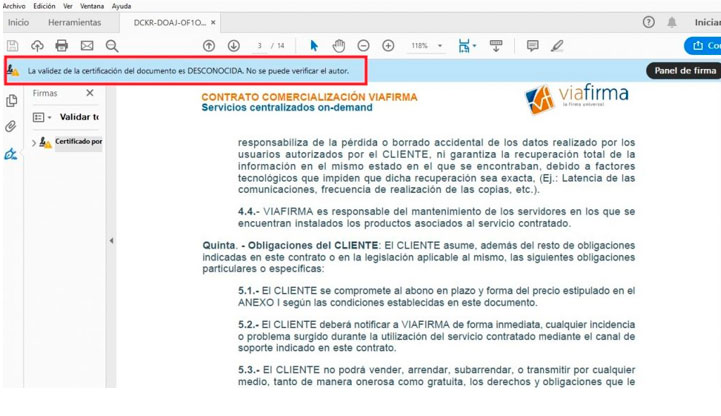
Task: Send the file by email icon
Action: [87, 46]
